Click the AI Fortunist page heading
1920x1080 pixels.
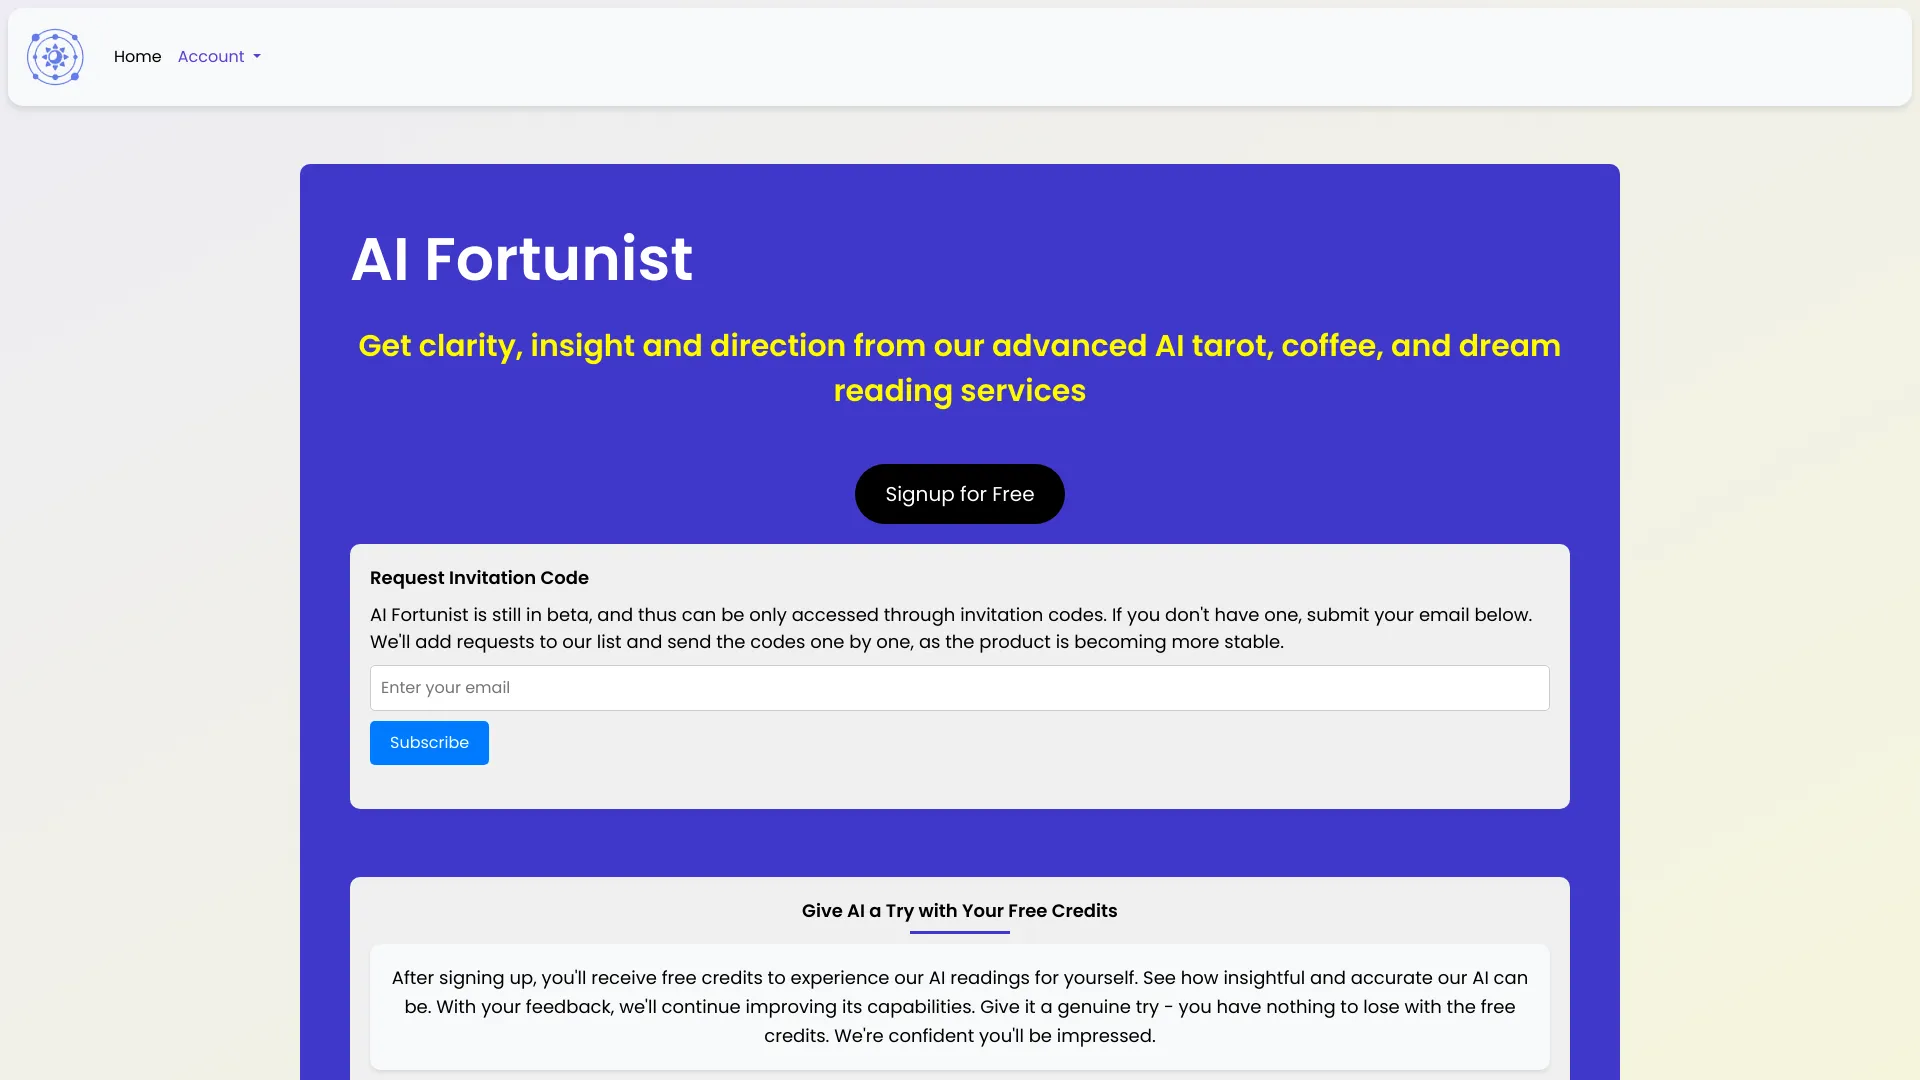tap(521, 259)
